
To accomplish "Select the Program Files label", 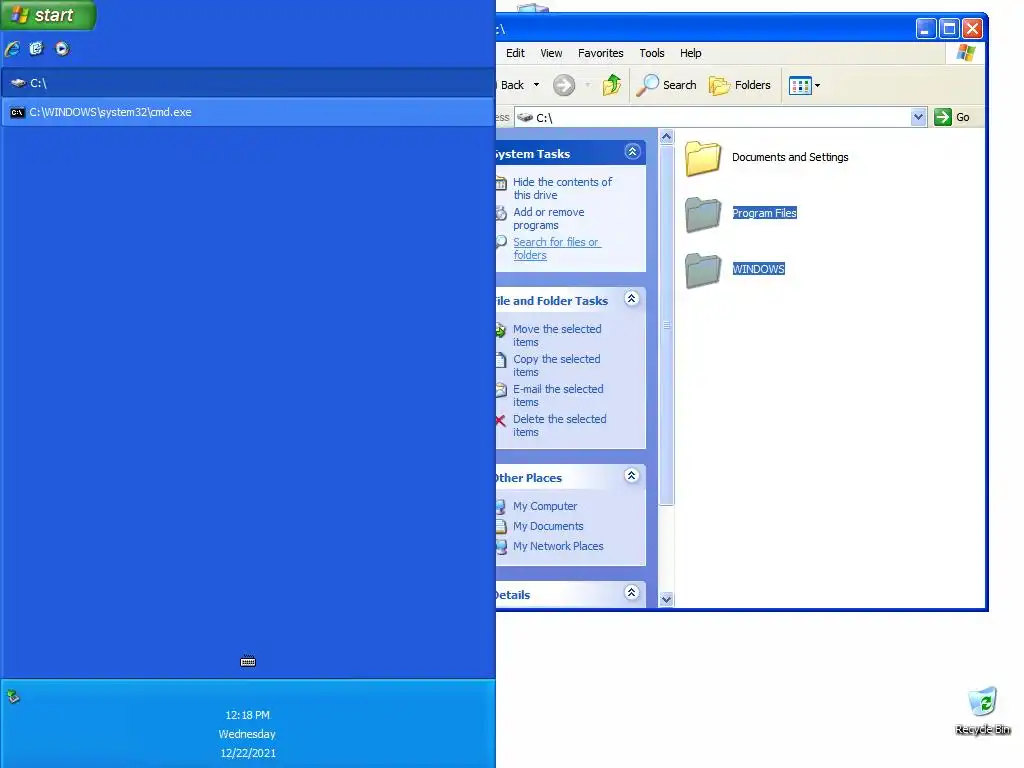I will (764, 213).
